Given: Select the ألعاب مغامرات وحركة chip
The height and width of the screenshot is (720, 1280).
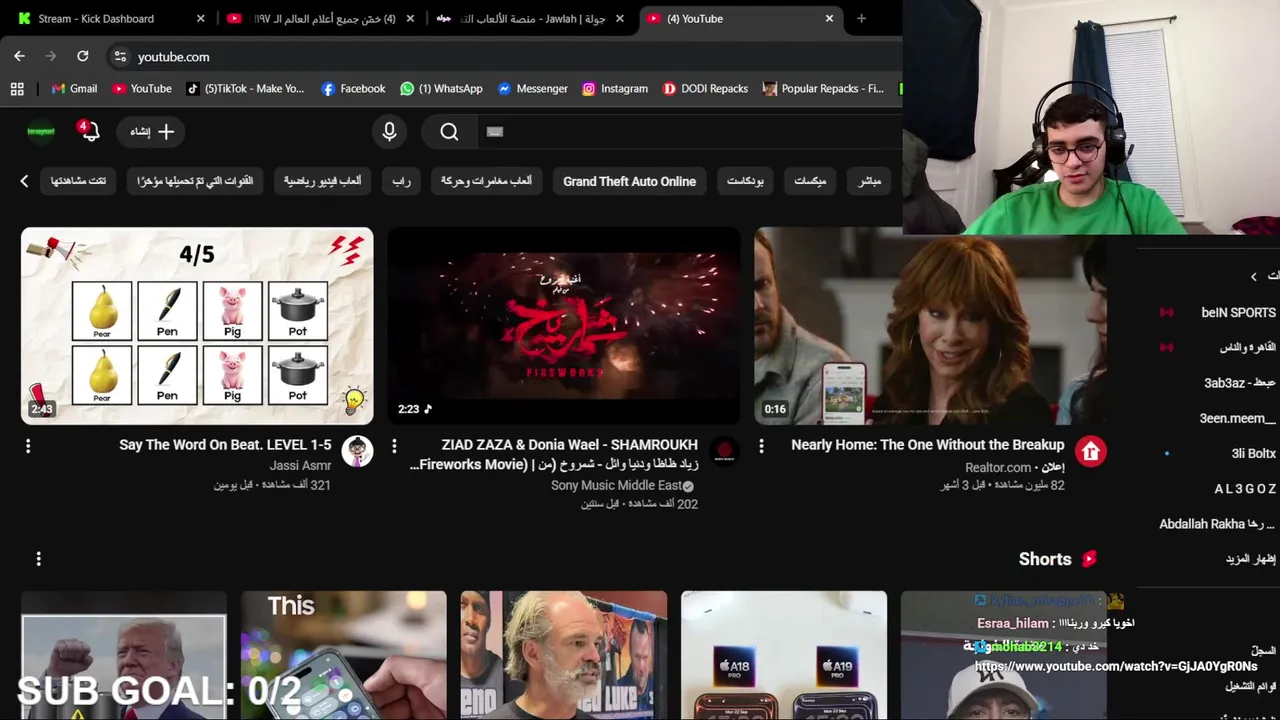Looking at the screenshot, I should 486,181.
